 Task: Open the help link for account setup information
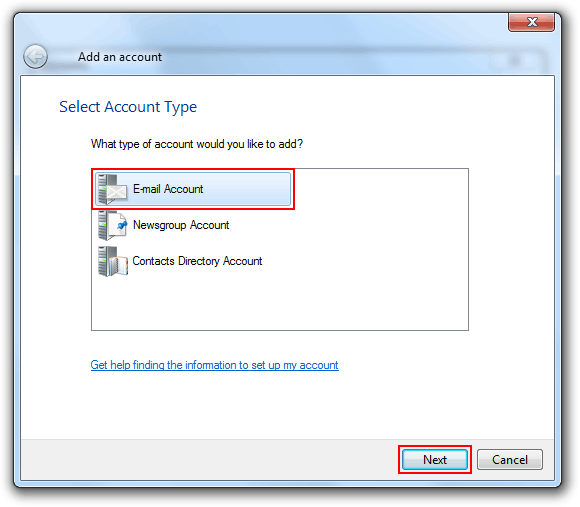pyautogui.click(x=215, y=365)
